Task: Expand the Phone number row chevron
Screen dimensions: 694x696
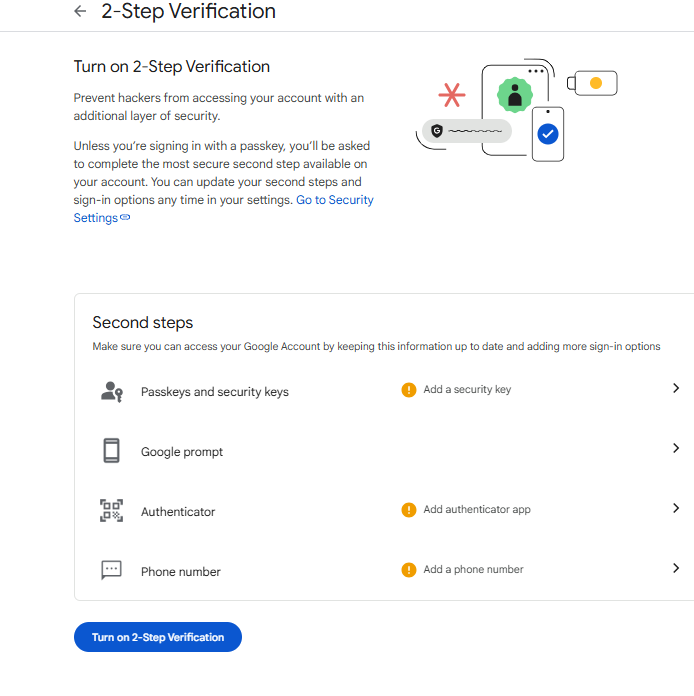Action: coord(676,568)
